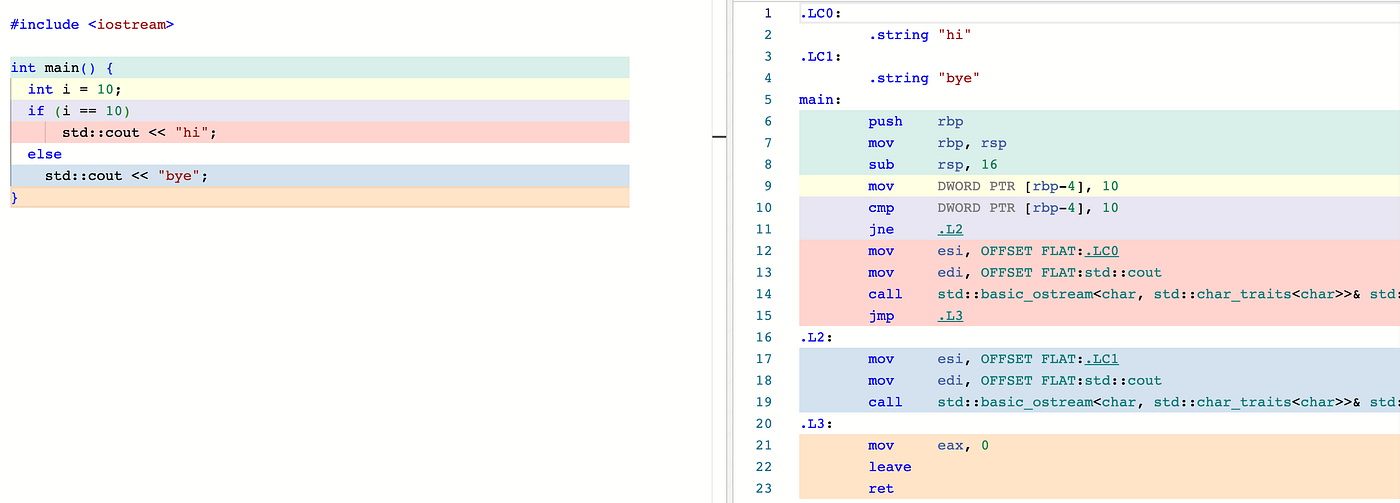The width and height of the screenshot is (1400, 503).
Task: Select the call instruction on assembly line 14
Action: click(x=1134, y=294)
